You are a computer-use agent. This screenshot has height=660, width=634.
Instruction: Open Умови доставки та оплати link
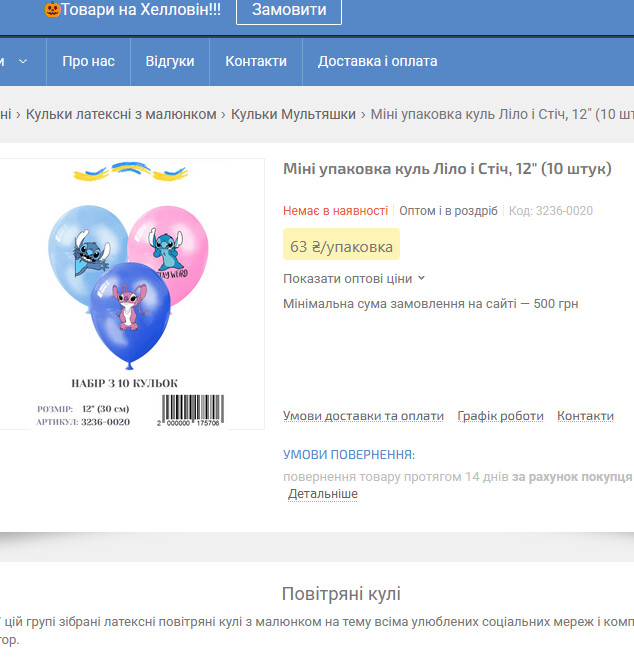[363, 416]
